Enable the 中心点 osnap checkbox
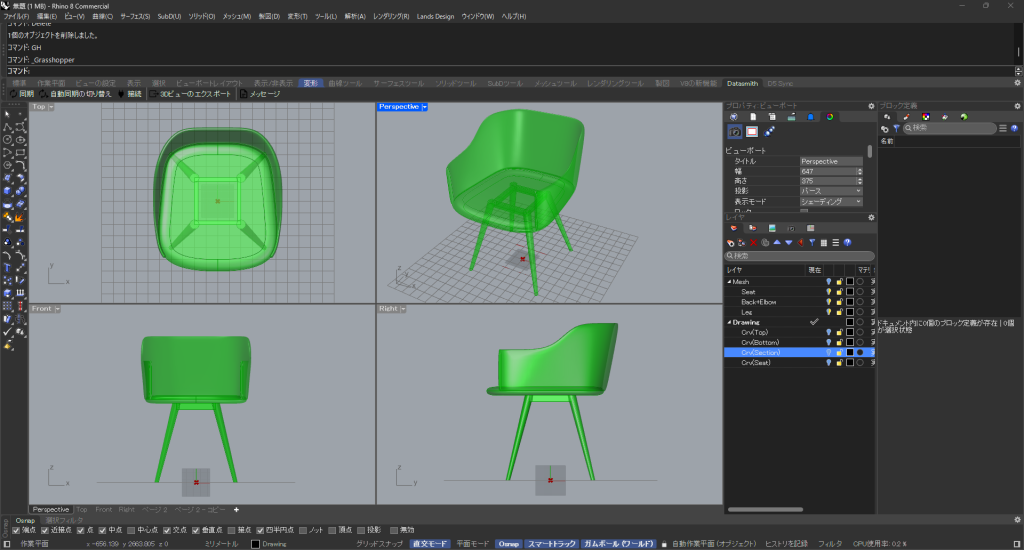This screenshot has width=1024, height=550. point(130,530)
